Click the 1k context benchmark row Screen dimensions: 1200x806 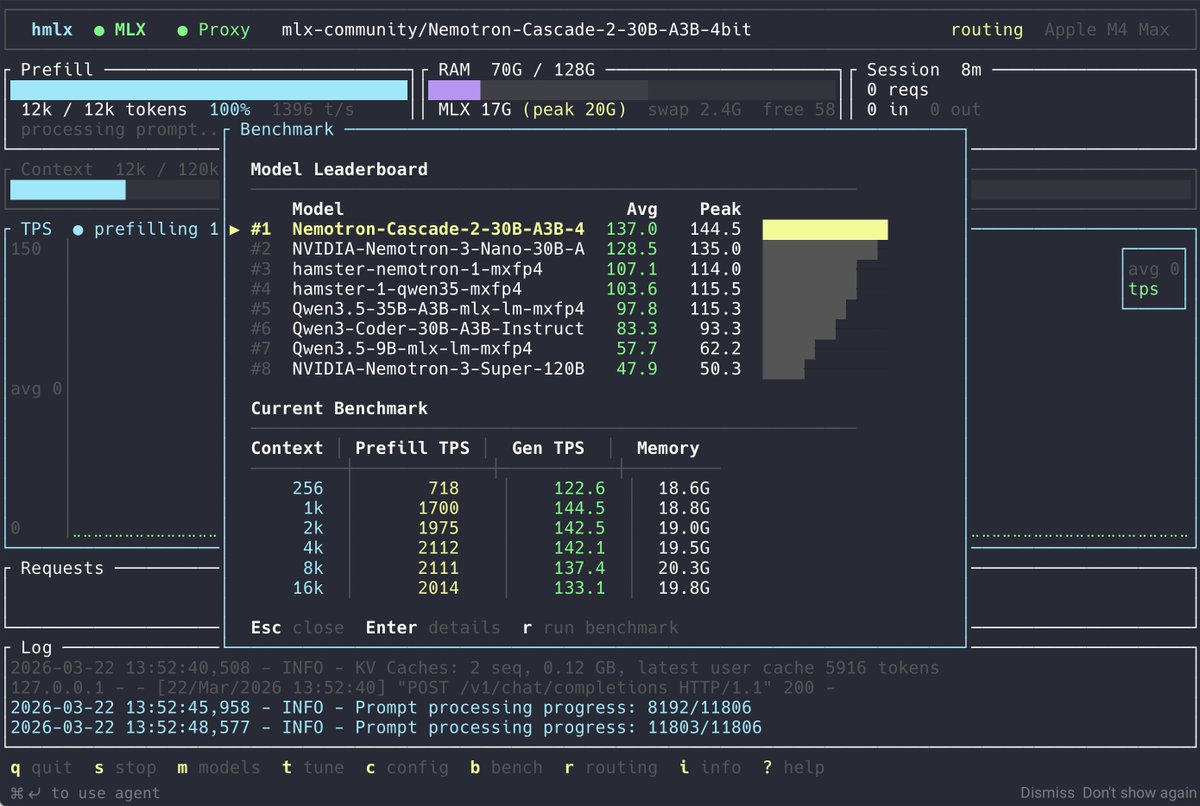[x=485, y=508]
